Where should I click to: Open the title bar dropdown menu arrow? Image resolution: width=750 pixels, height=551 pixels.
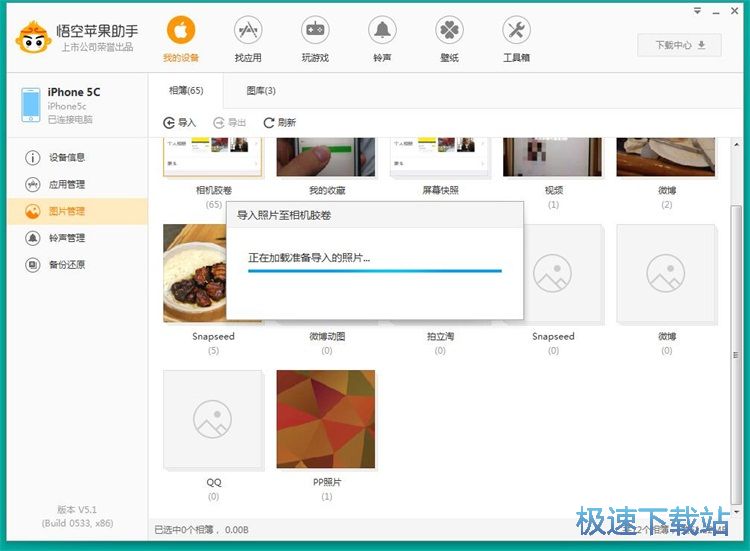pos(697,11)
